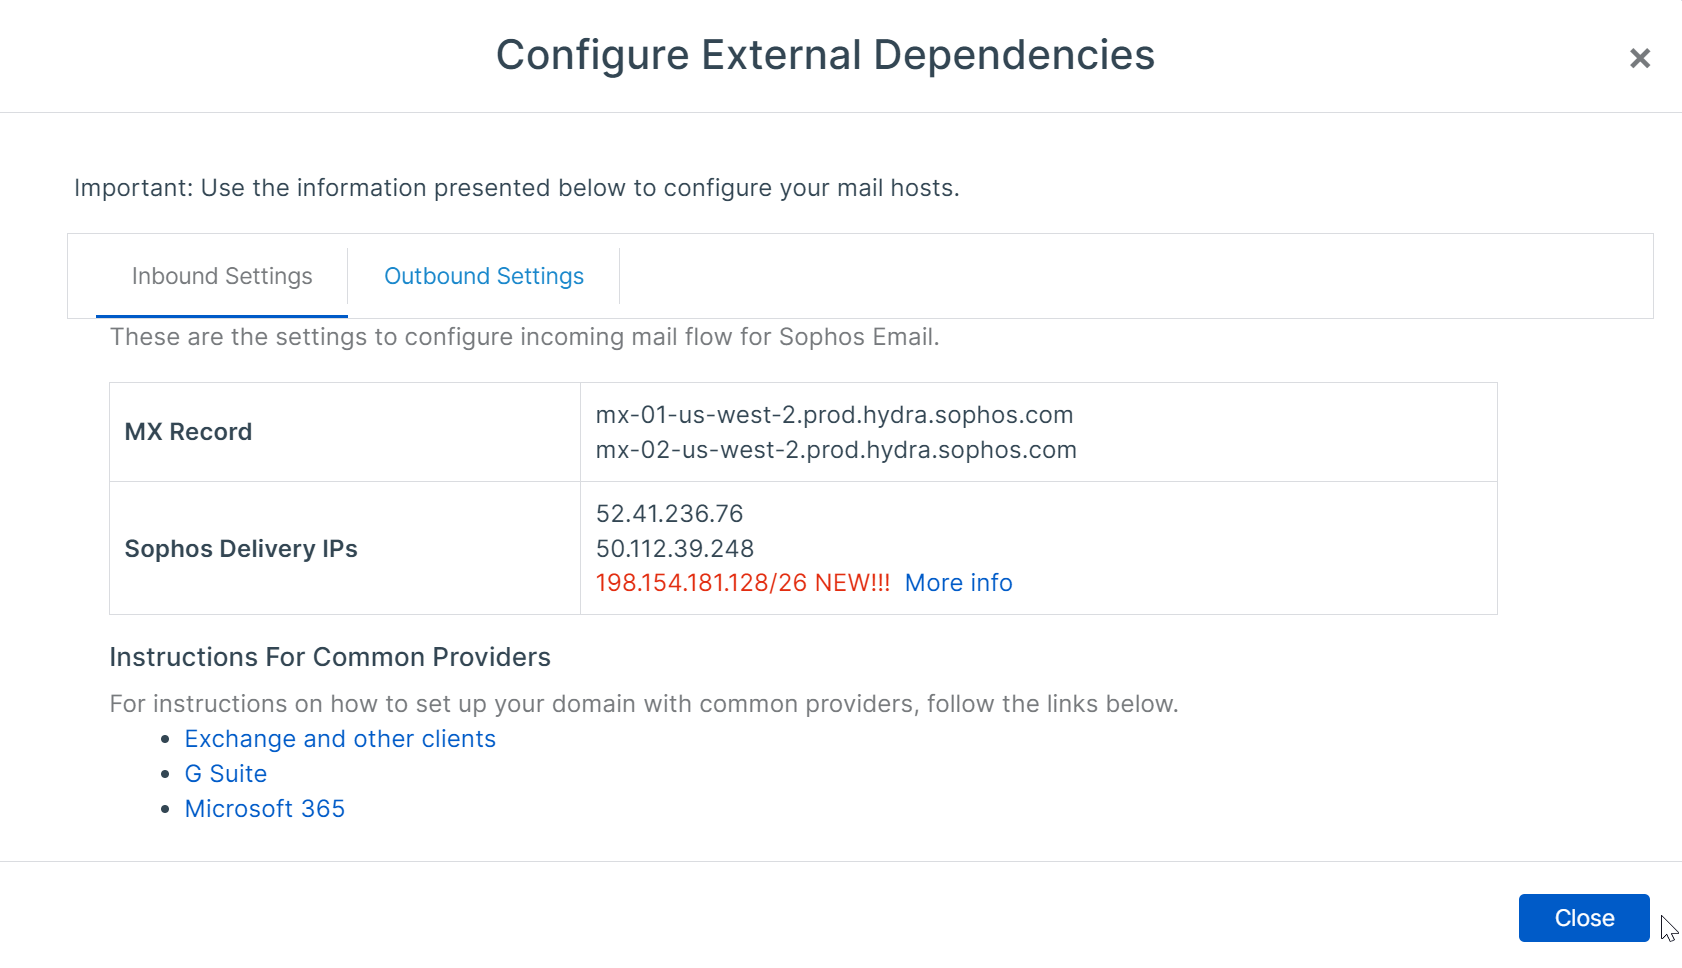Click the common providers instructions sentence
Screen dimensions: 1682x968
coord(643,704)
